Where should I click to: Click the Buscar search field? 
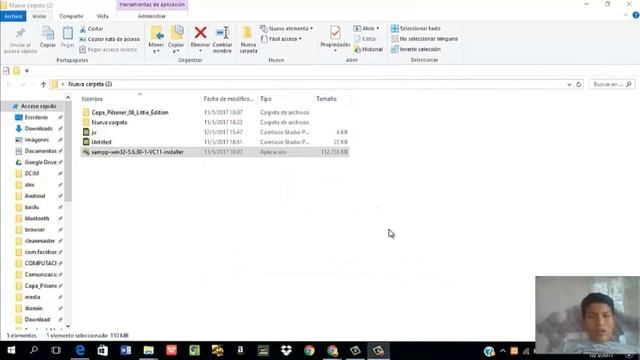[x=611, y=84]
